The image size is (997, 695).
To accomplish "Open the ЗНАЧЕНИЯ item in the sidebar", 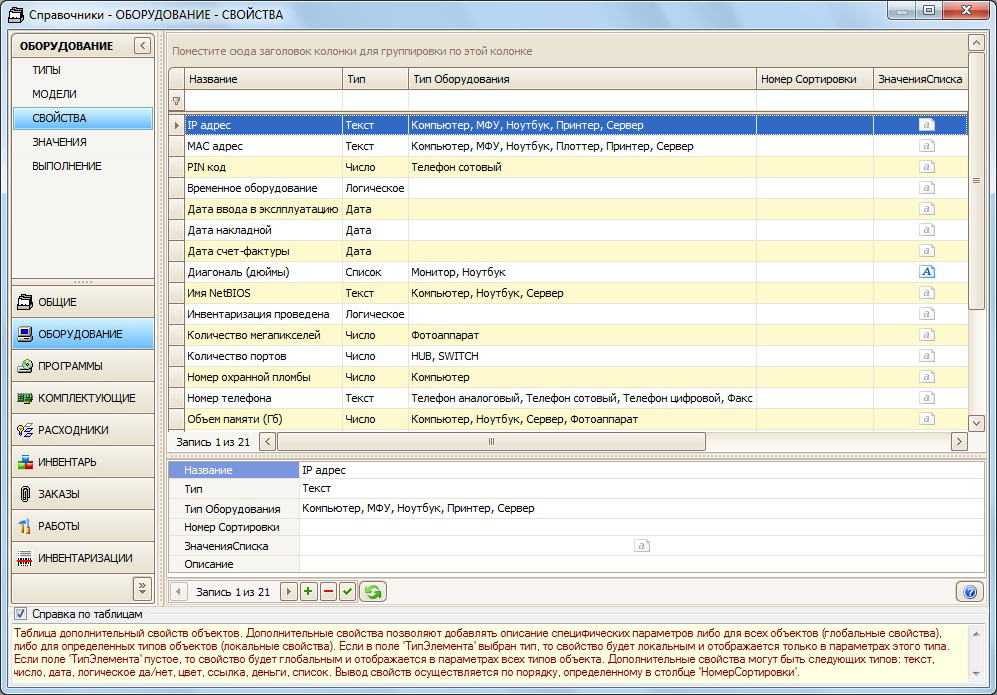I will [59, 142].
